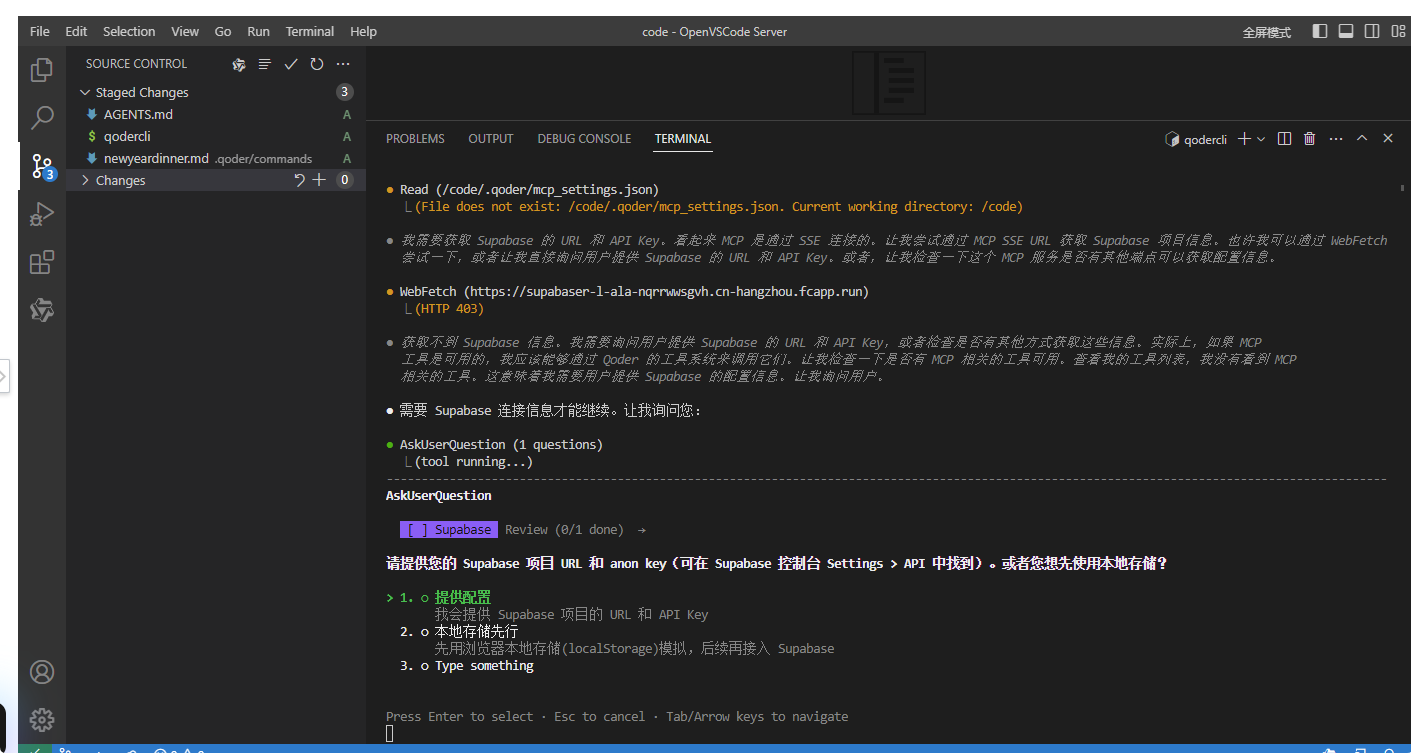1413x753 pixels.
Task: Open the Terminal menu in menu bar
Action: (310, 32)
